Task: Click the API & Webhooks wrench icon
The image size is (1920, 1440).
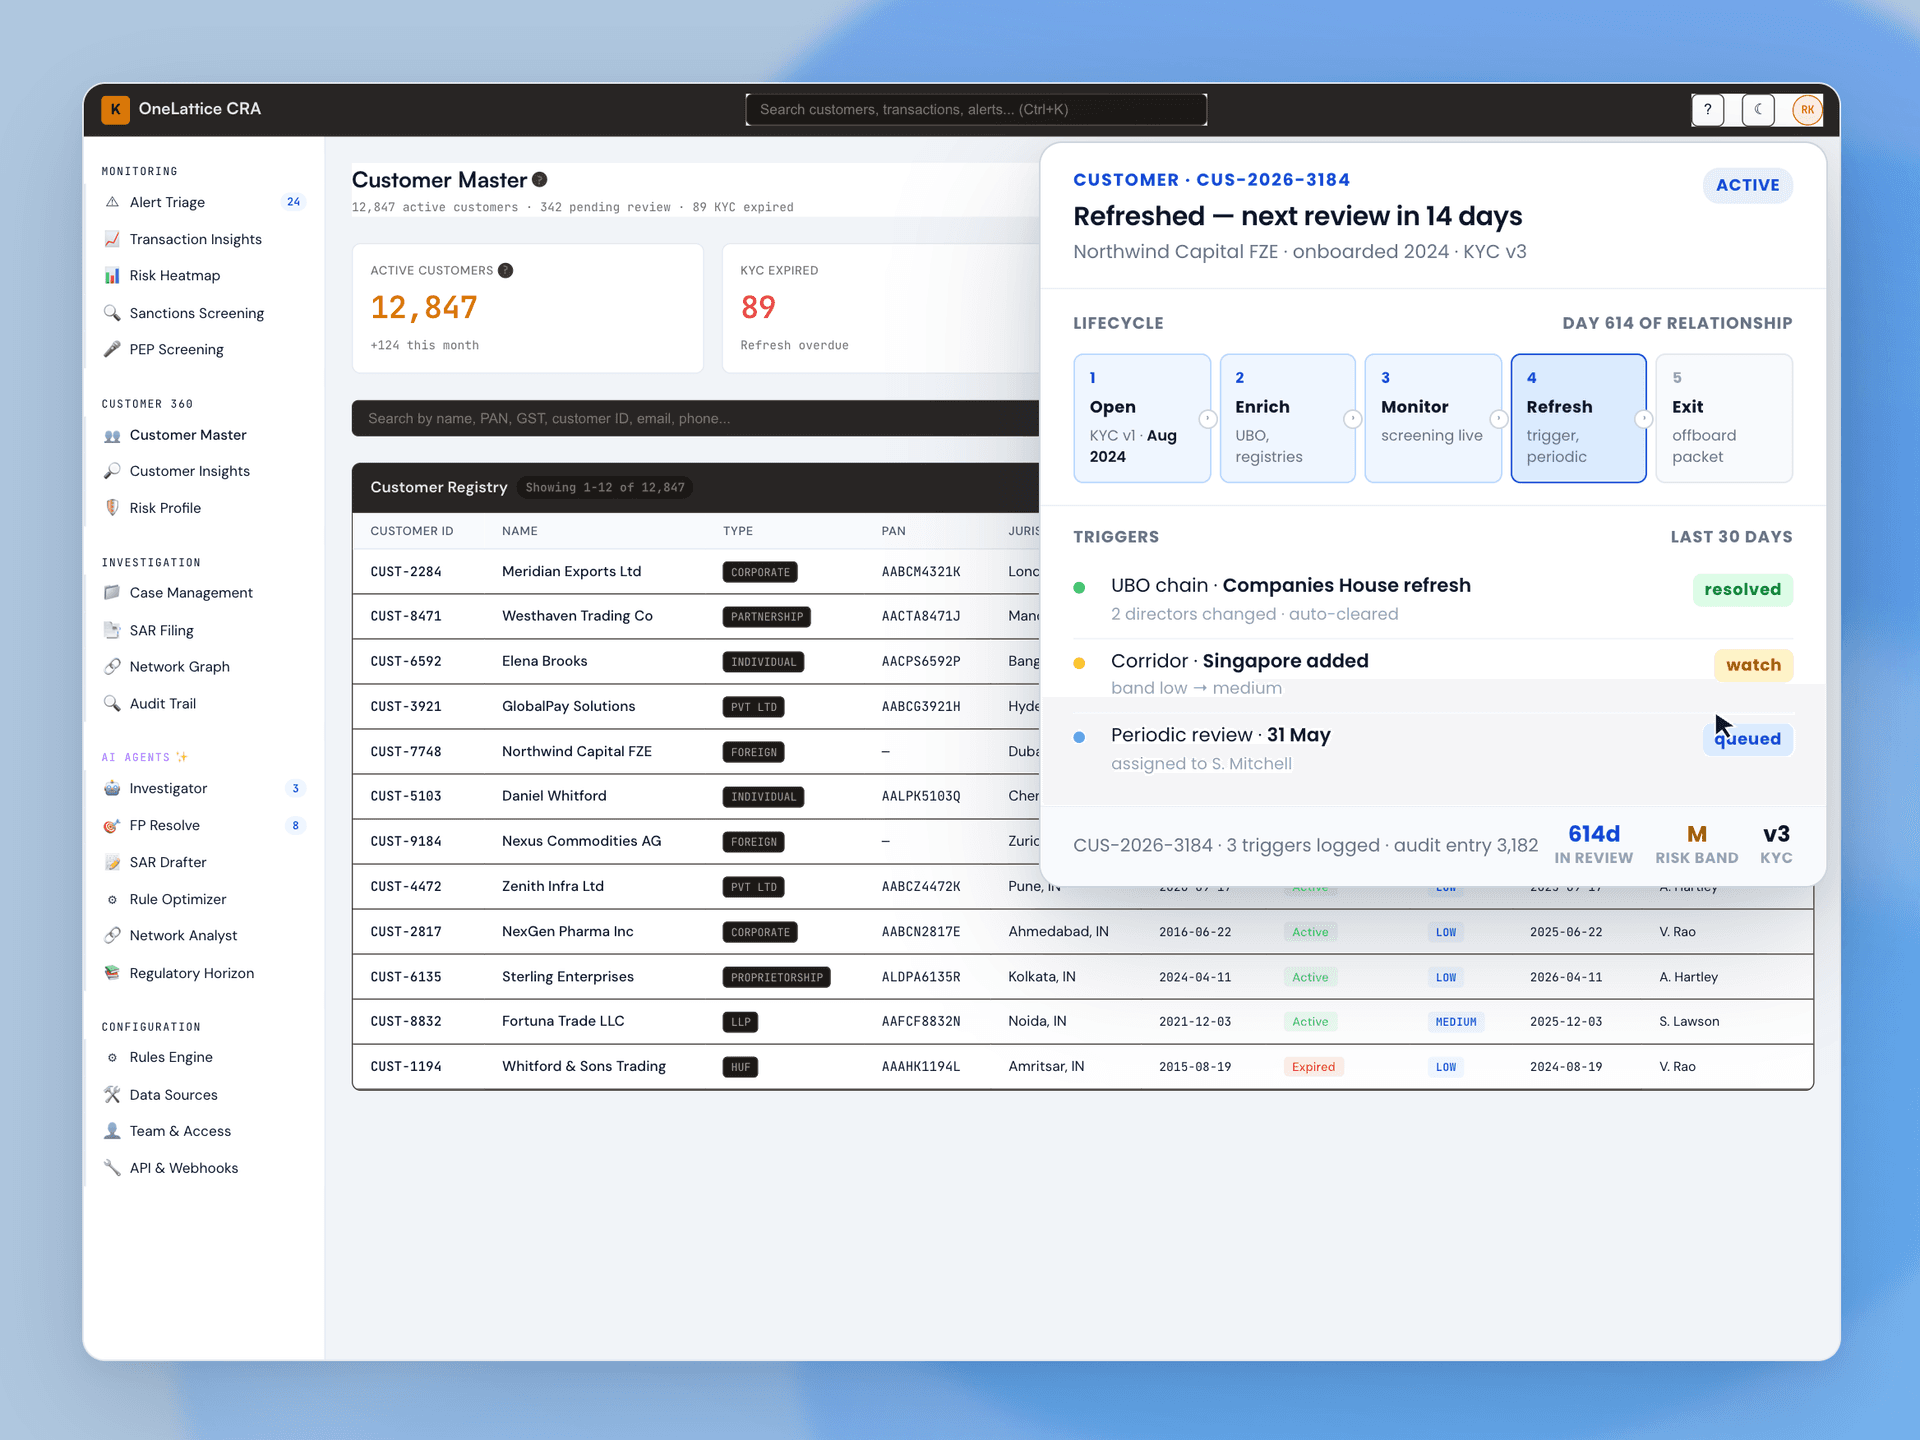Action: coord(112,1168)
